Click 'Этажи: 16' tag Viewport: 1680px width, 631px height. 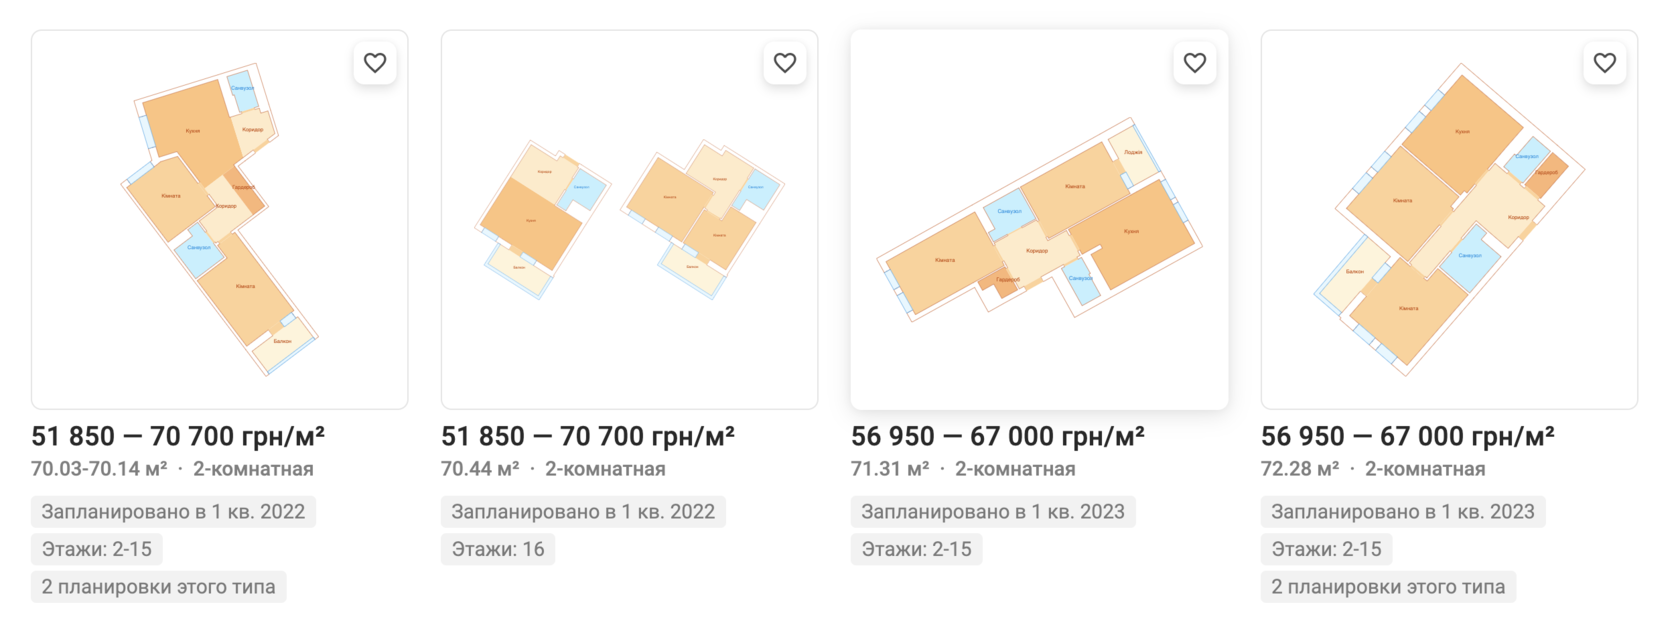[x=498, y=549]
